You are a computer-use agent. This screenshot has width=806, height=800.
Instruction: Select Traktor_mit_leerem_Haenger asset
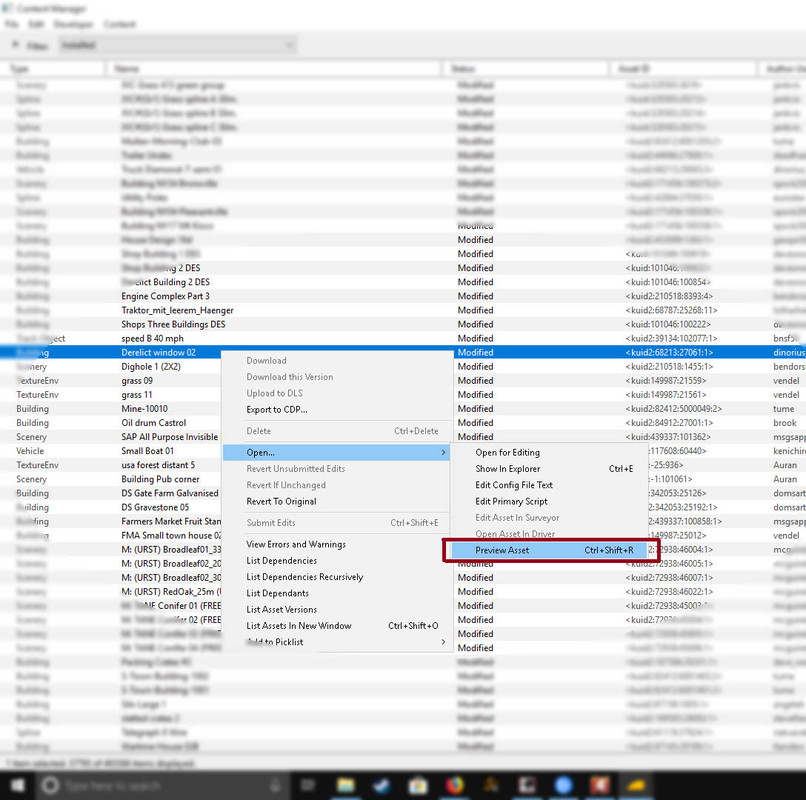[x=403, y=311]
